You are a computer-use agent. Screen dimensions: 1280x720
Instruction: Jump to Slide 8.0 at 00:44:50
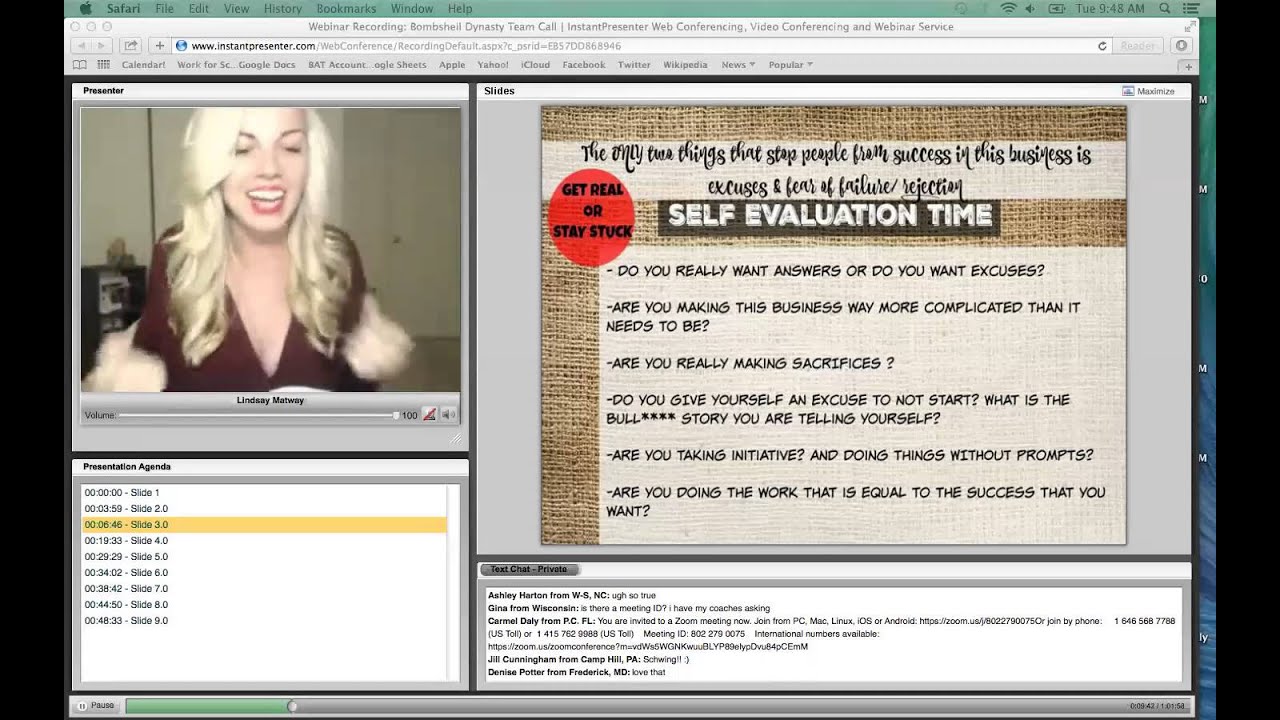264,605
